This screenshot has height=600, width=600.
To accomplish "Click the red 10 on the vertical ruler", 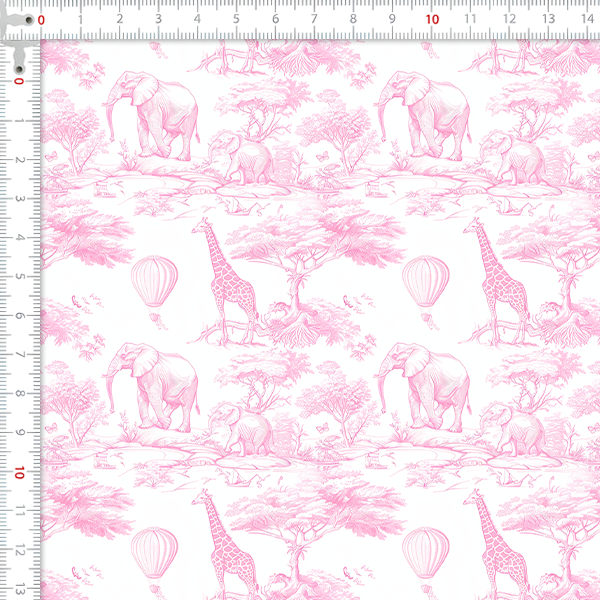I will [x=19, y=473].
